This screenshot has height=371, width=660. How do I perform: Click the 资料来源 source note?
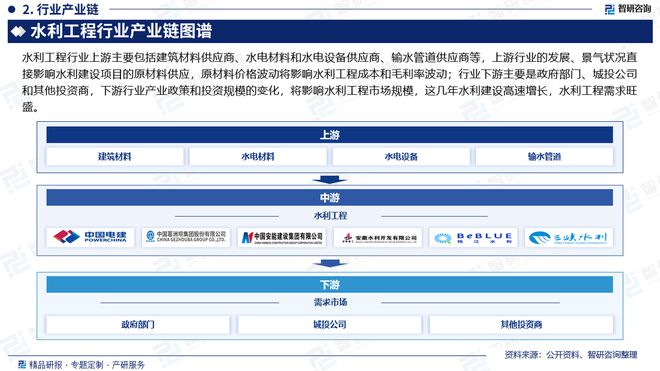pyautogui.click(x=571, y=355)
